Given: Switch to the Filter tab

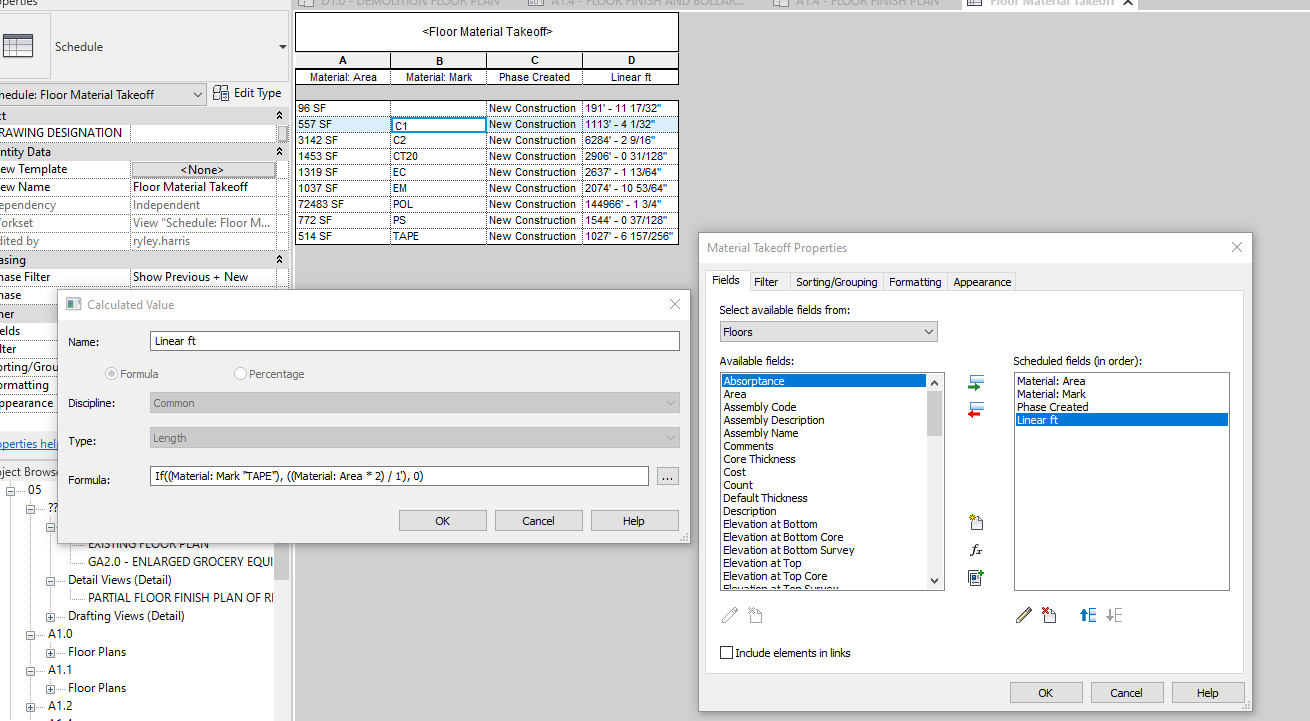Looking at the screenshot, I should (x=766, y=282).
